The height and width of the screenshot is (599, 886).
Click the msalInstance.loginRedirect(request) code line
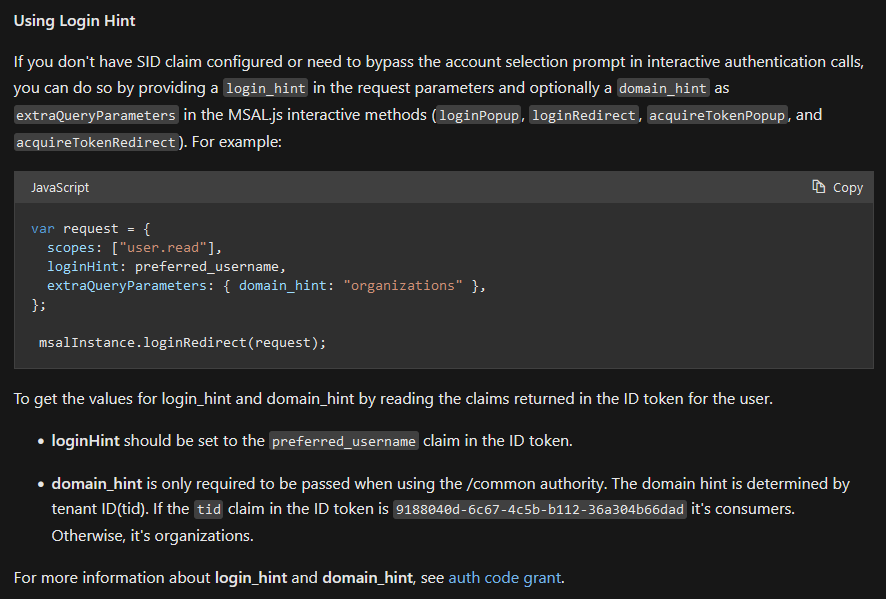(x=183, y=342)
